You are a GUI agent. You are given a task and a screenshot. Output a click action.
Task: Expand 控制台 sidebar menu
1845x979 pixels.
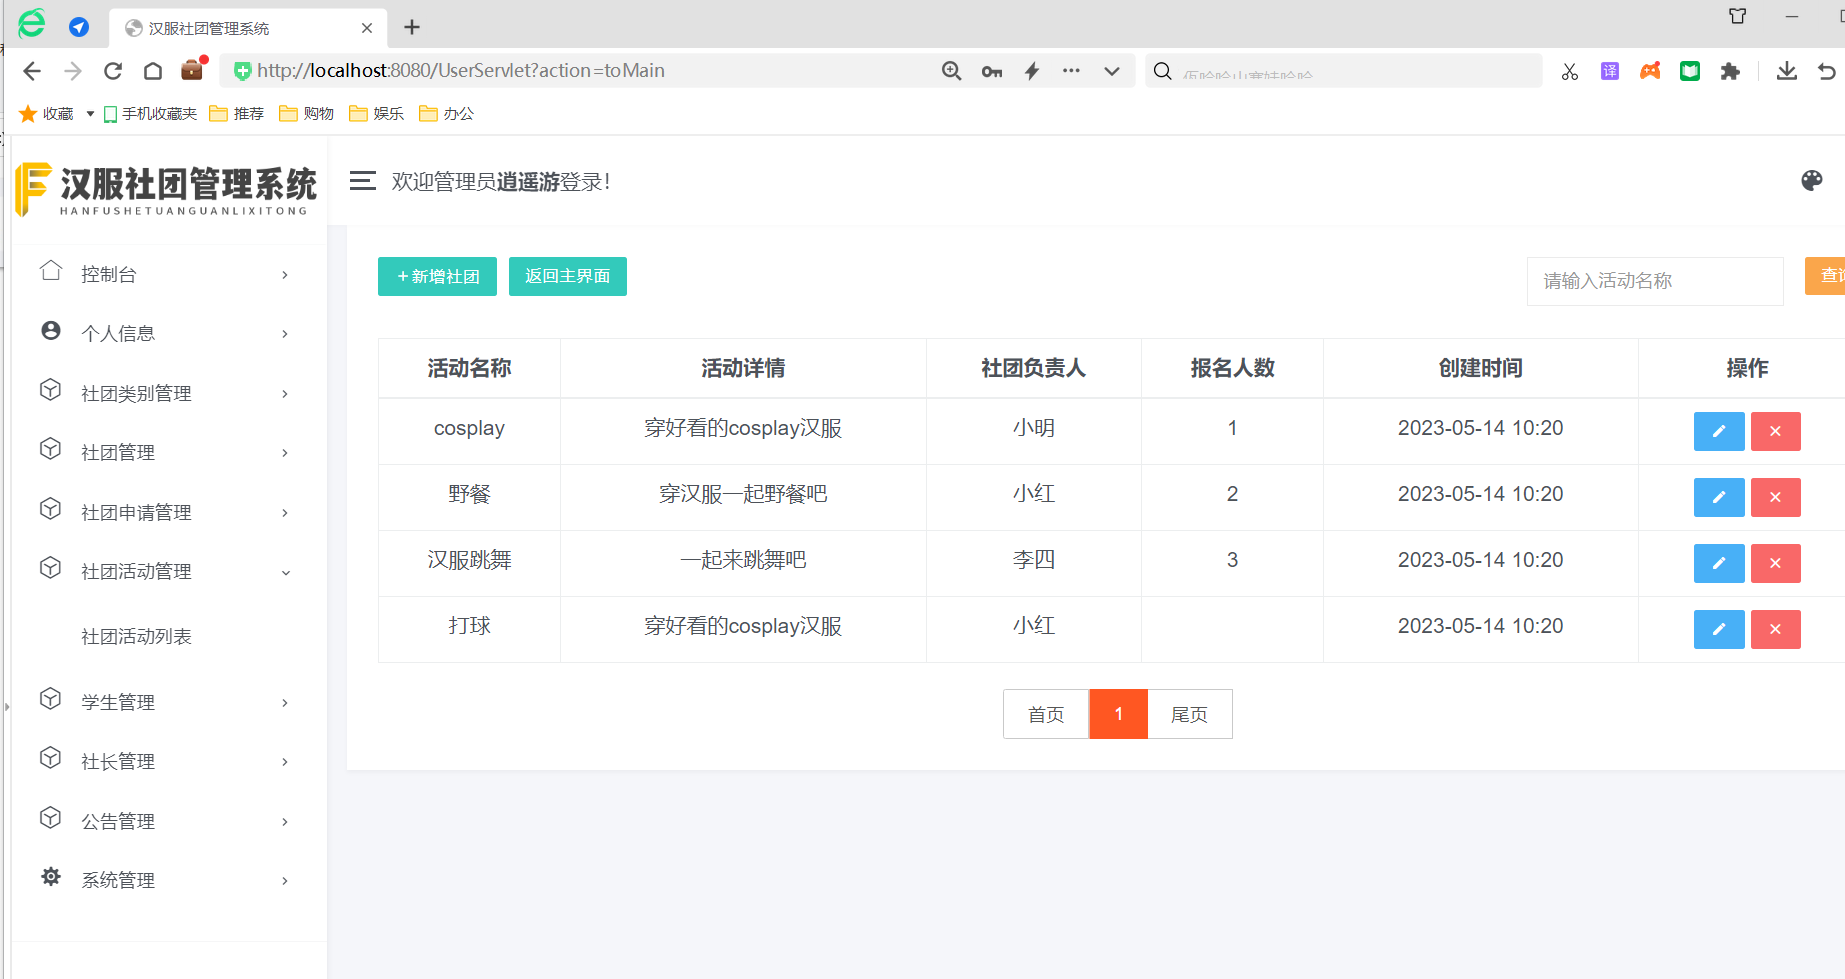pyautogui.click(x=168, y=274)
